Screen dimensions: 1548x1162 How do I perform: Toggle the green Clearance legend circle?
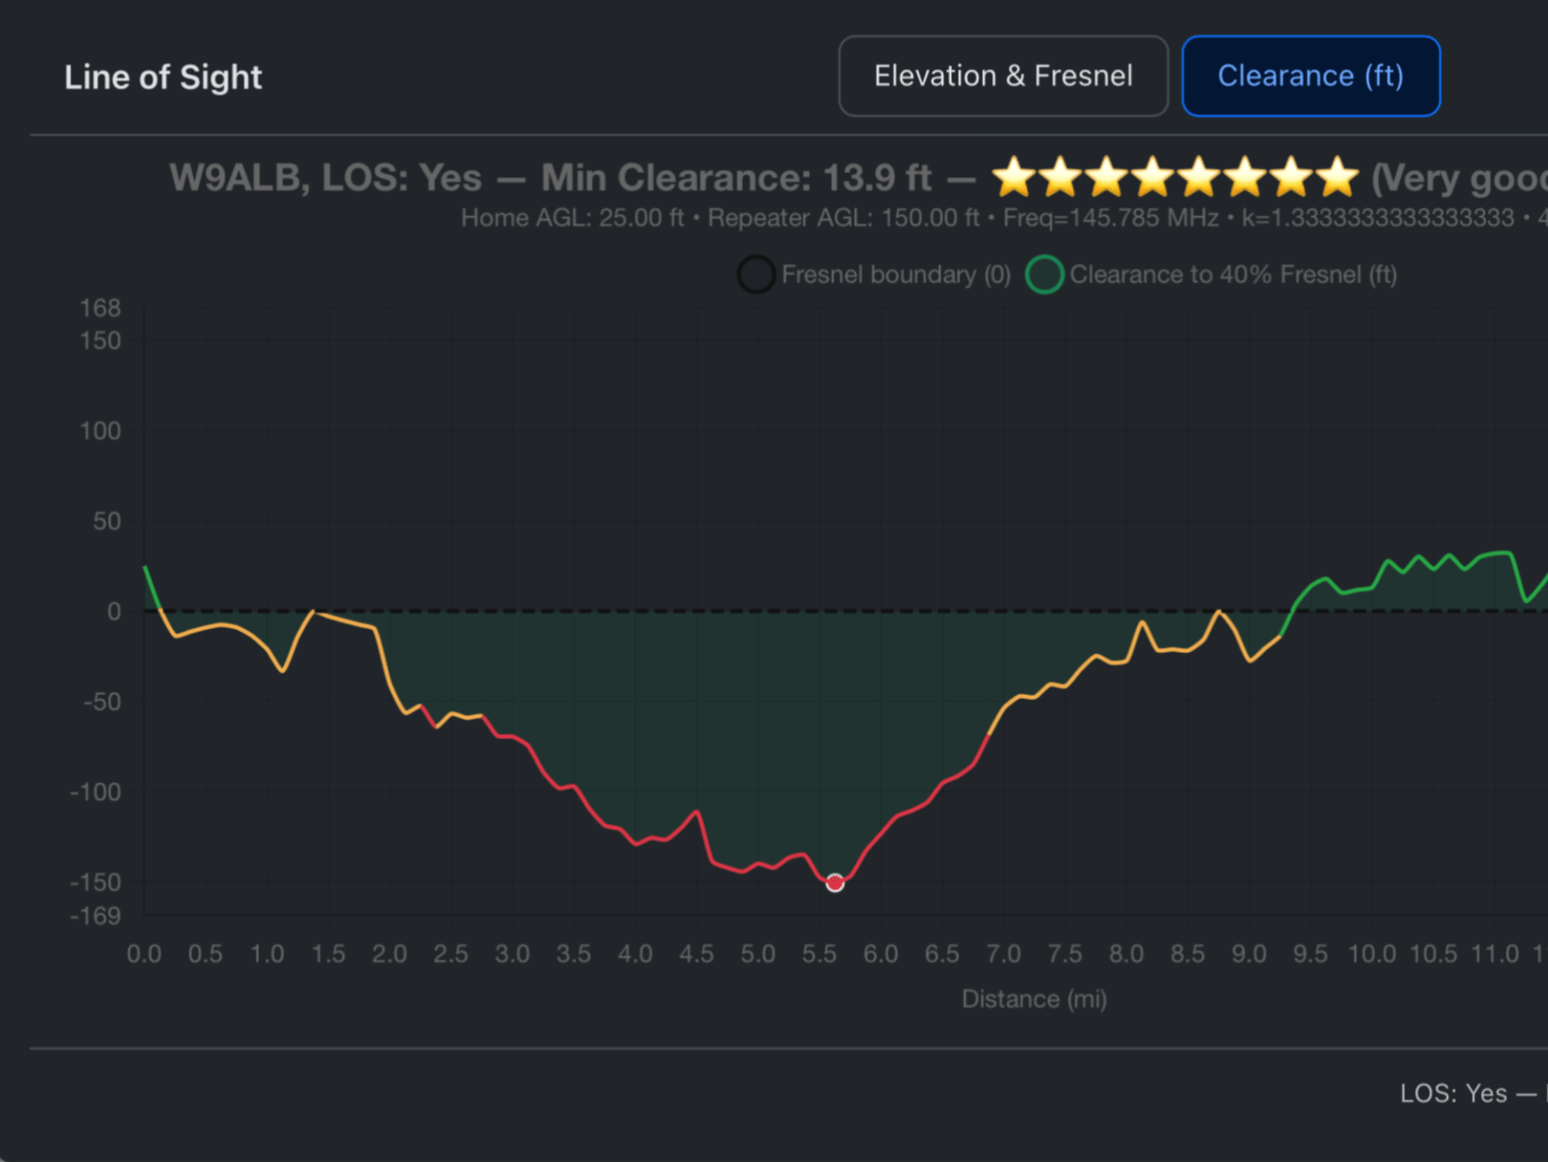1044,274
